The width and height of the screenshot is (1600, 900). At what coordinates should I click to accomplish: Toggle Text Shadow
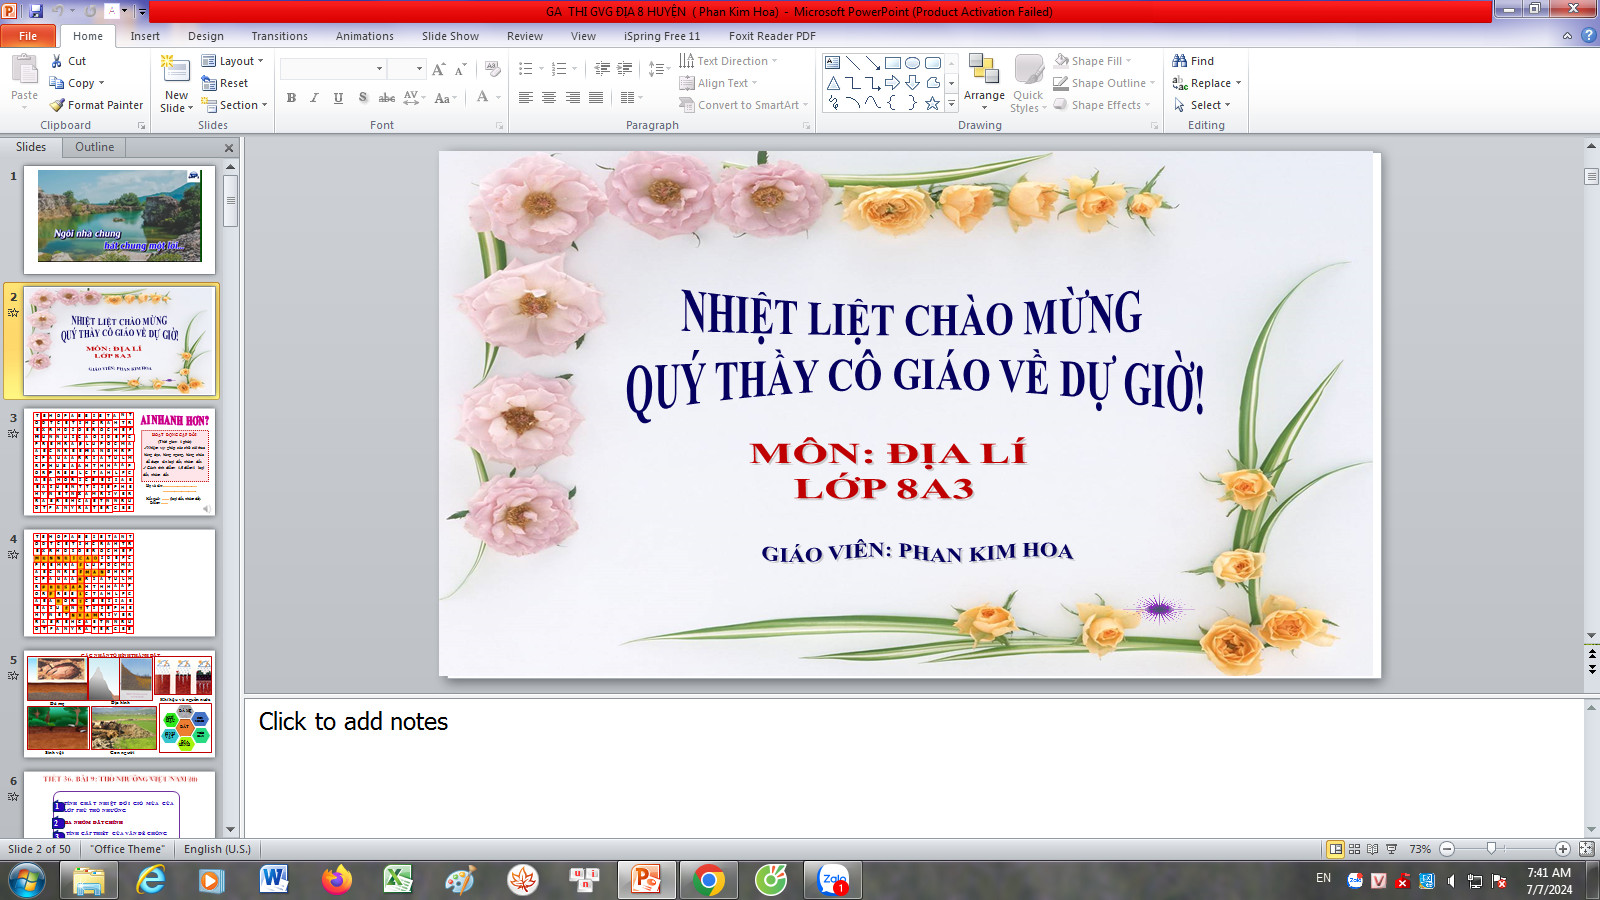362,98
